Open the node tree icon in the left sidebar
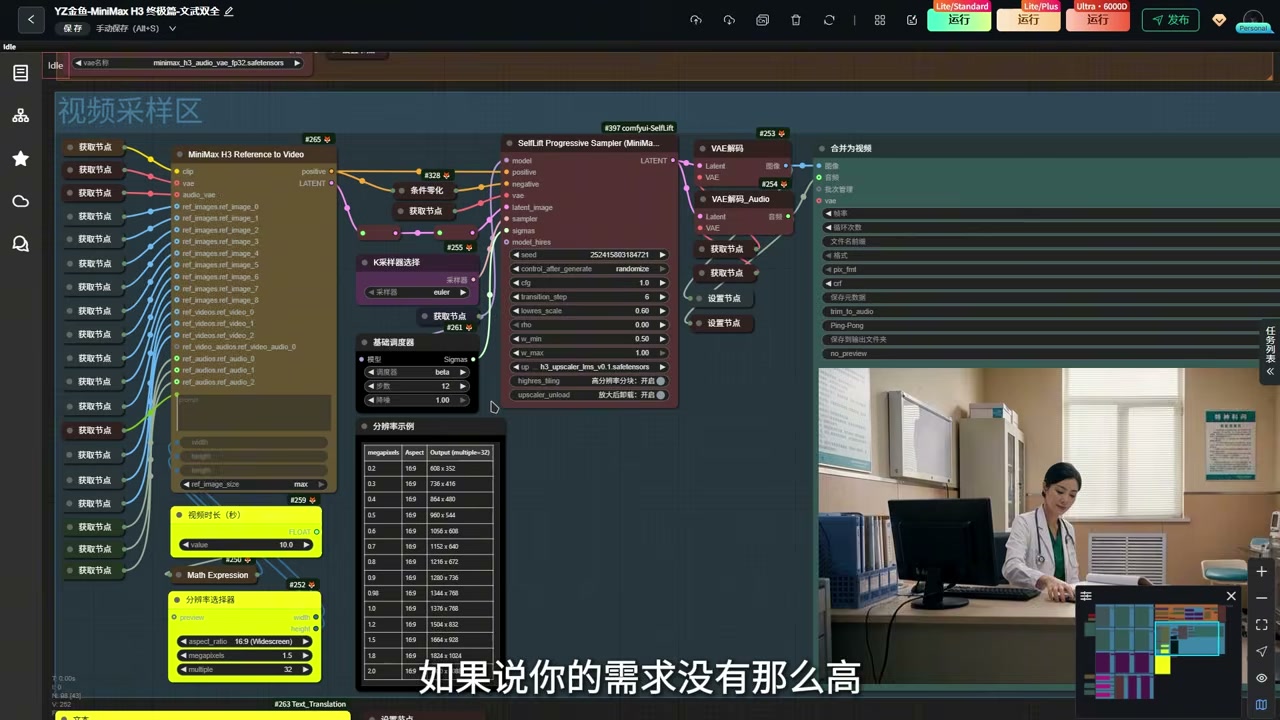 (20, 116)
